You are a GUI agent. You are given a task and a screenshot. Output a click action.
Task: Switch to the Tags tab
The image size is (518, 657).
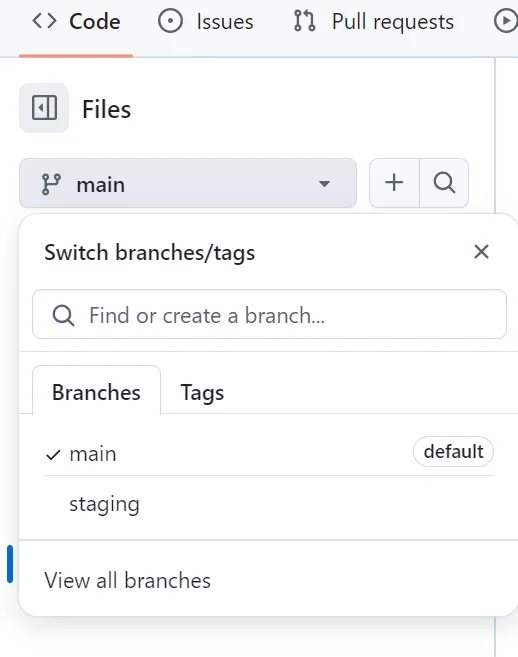click(202, 392)
